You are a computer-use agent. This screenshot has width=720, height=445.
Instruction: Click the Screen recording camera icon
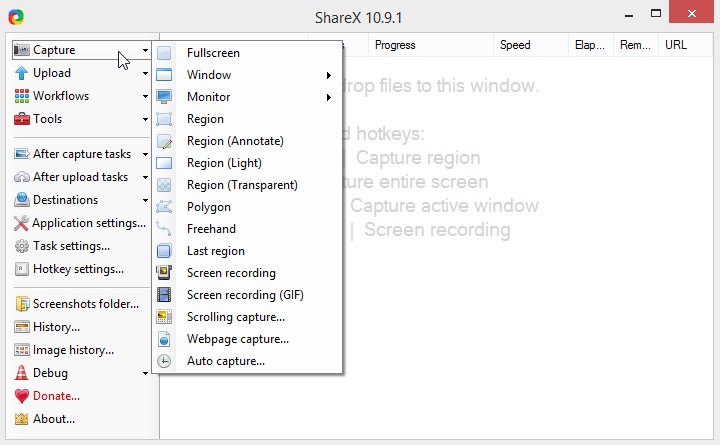point(164,273)
